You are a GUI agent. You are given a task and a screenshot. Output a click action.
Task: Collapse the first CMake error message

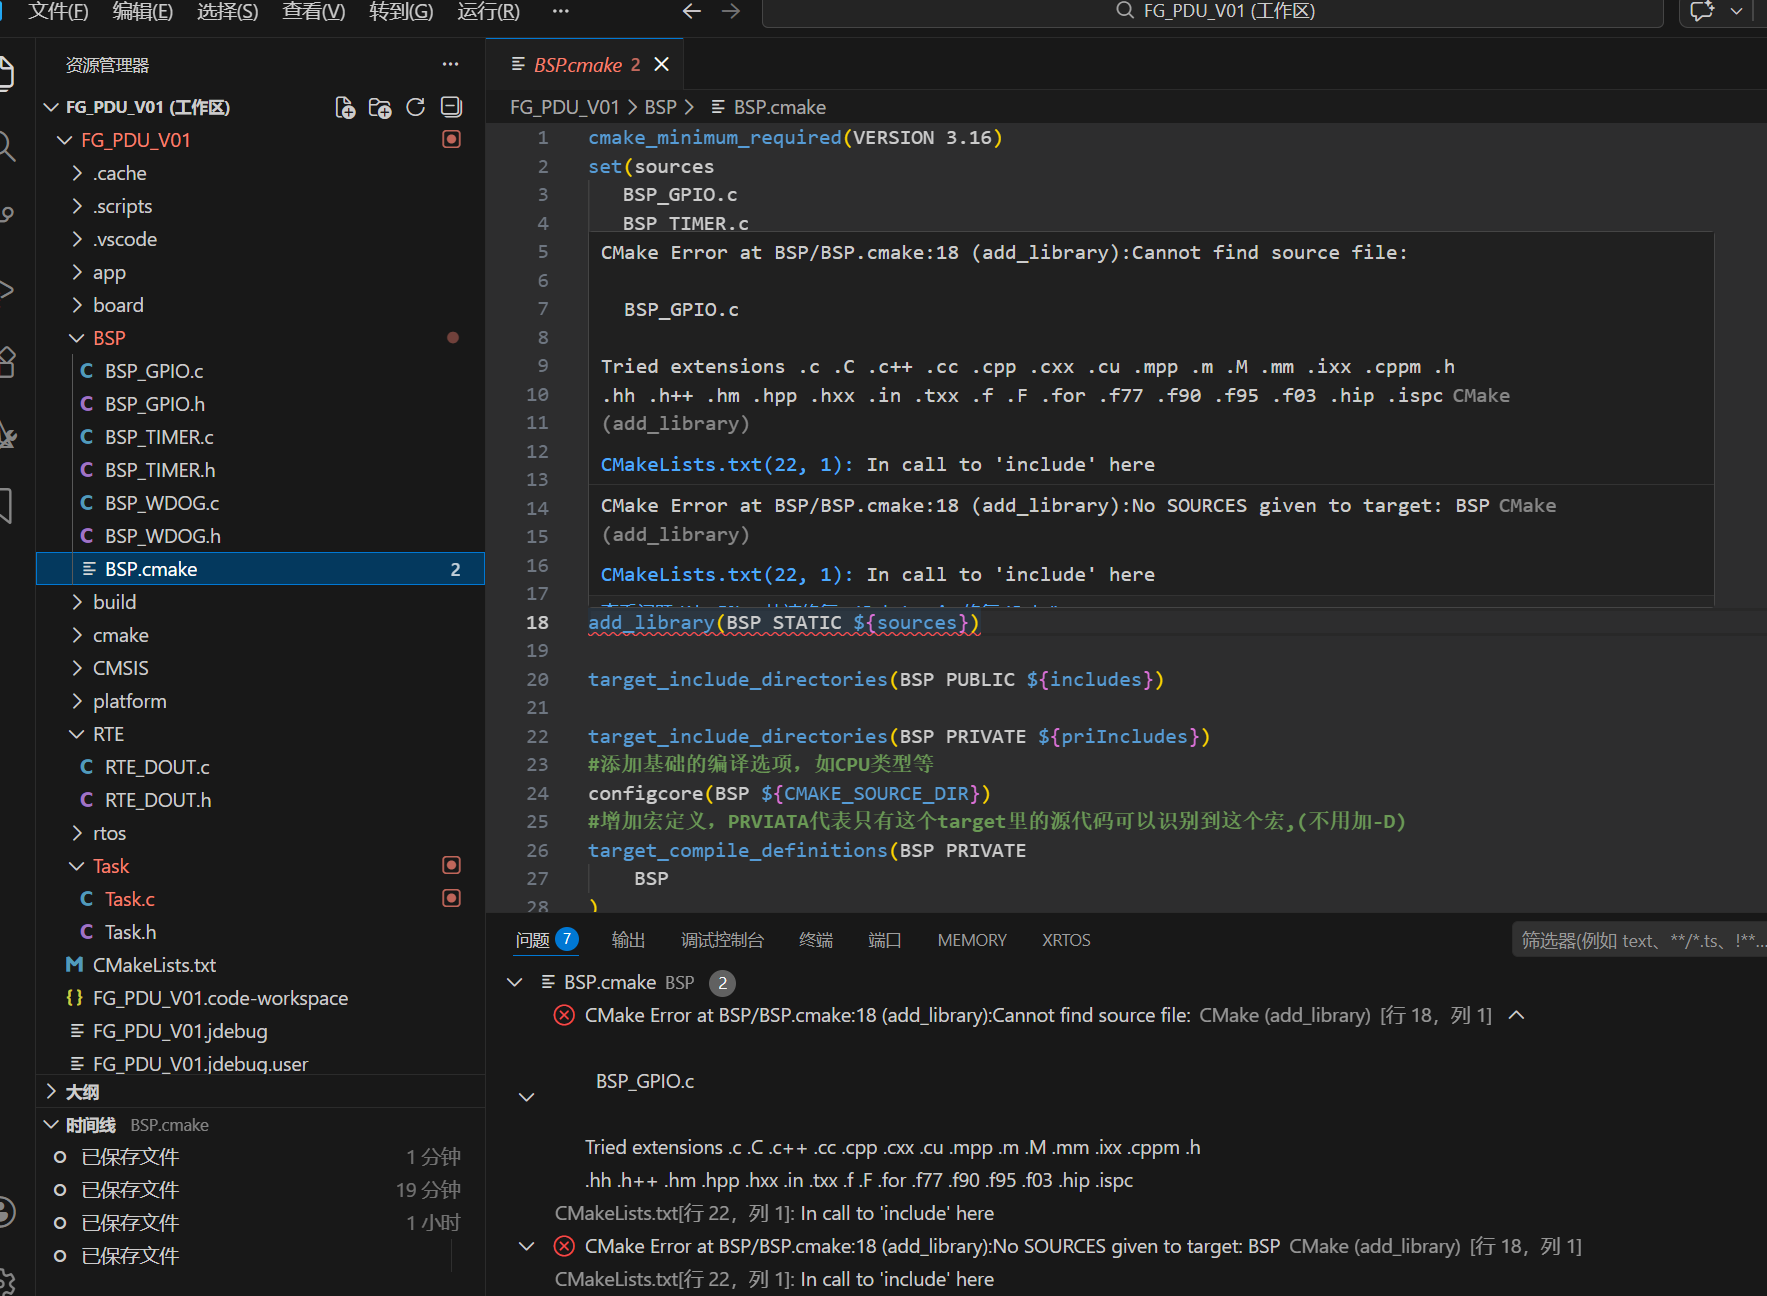1516,1015
